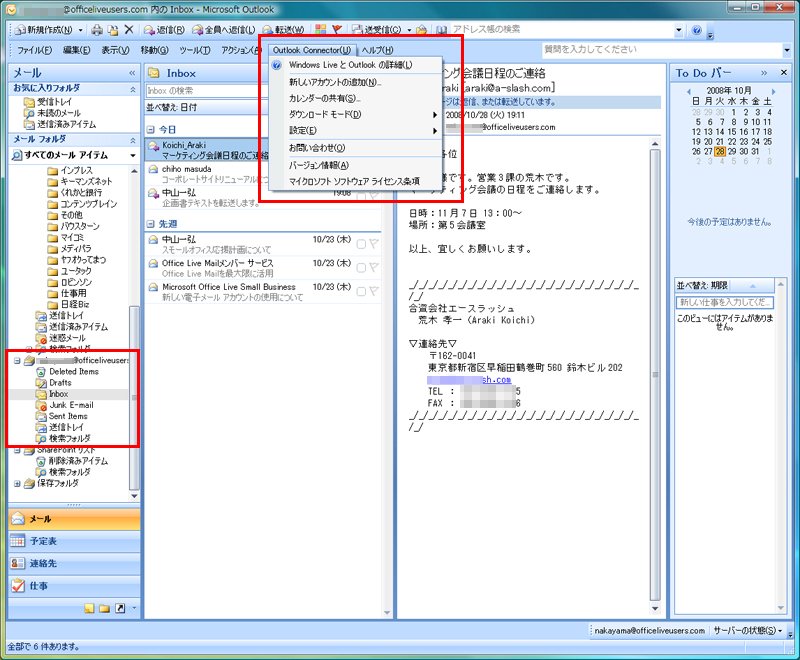Open the すべてのメール アイテム dropdown
800x660 pixels.
(x=133, y=155)
